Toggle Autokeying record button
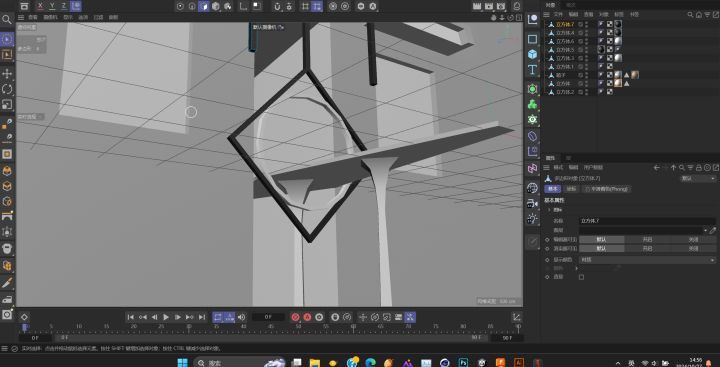The width and height of the screenshot is (720, 367). tap(307, 317)
